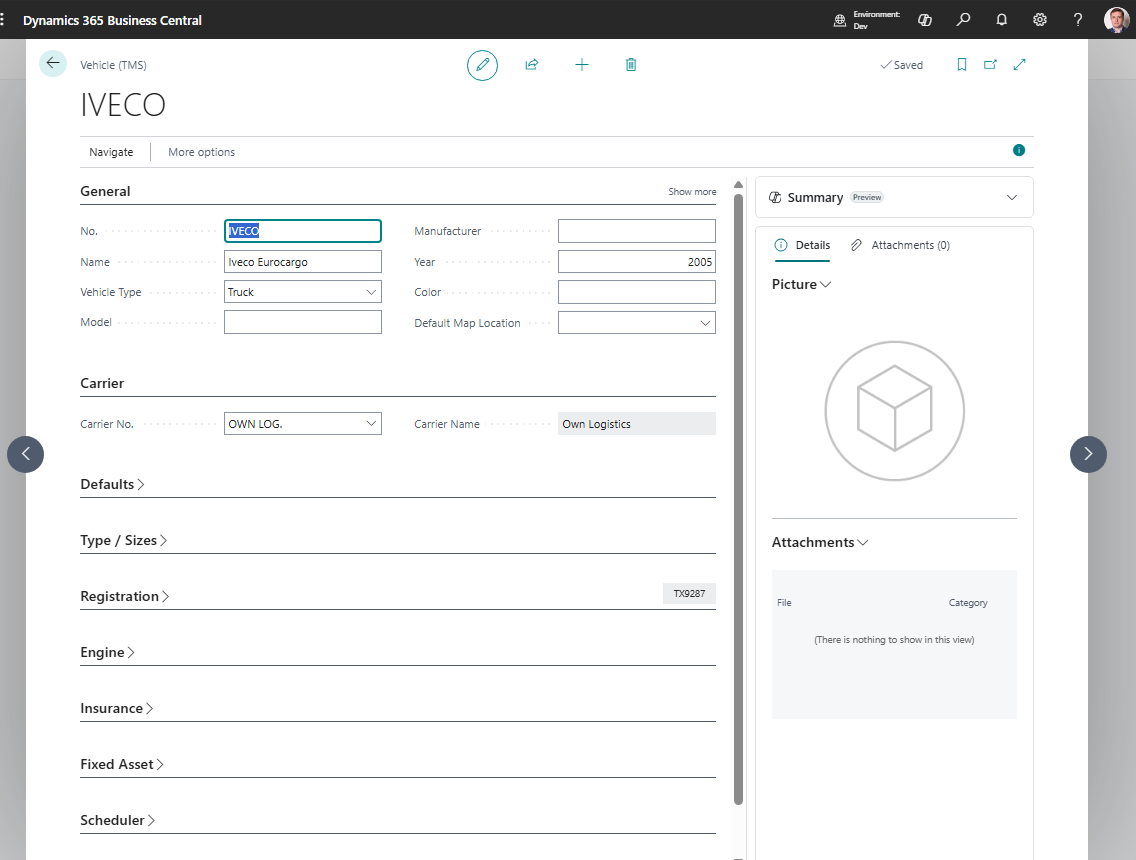
Task: Click the Saved status indicator
Action: (901, 65)
